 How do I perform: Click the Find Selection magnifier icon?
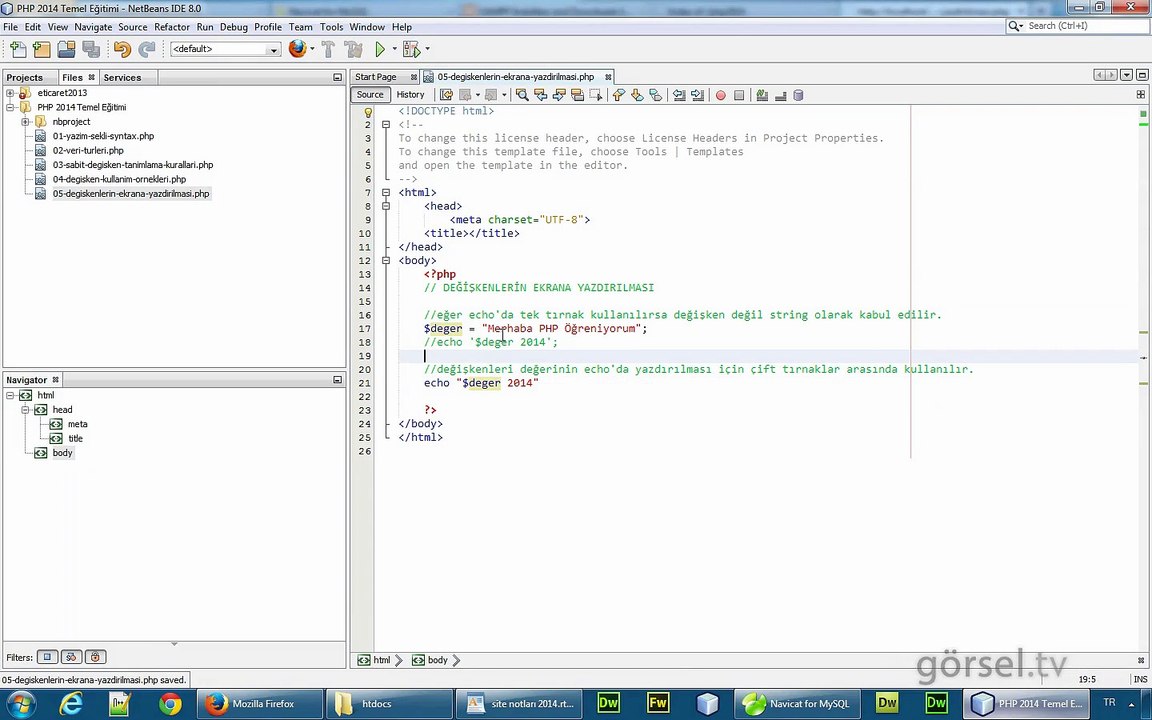[522, 95]
